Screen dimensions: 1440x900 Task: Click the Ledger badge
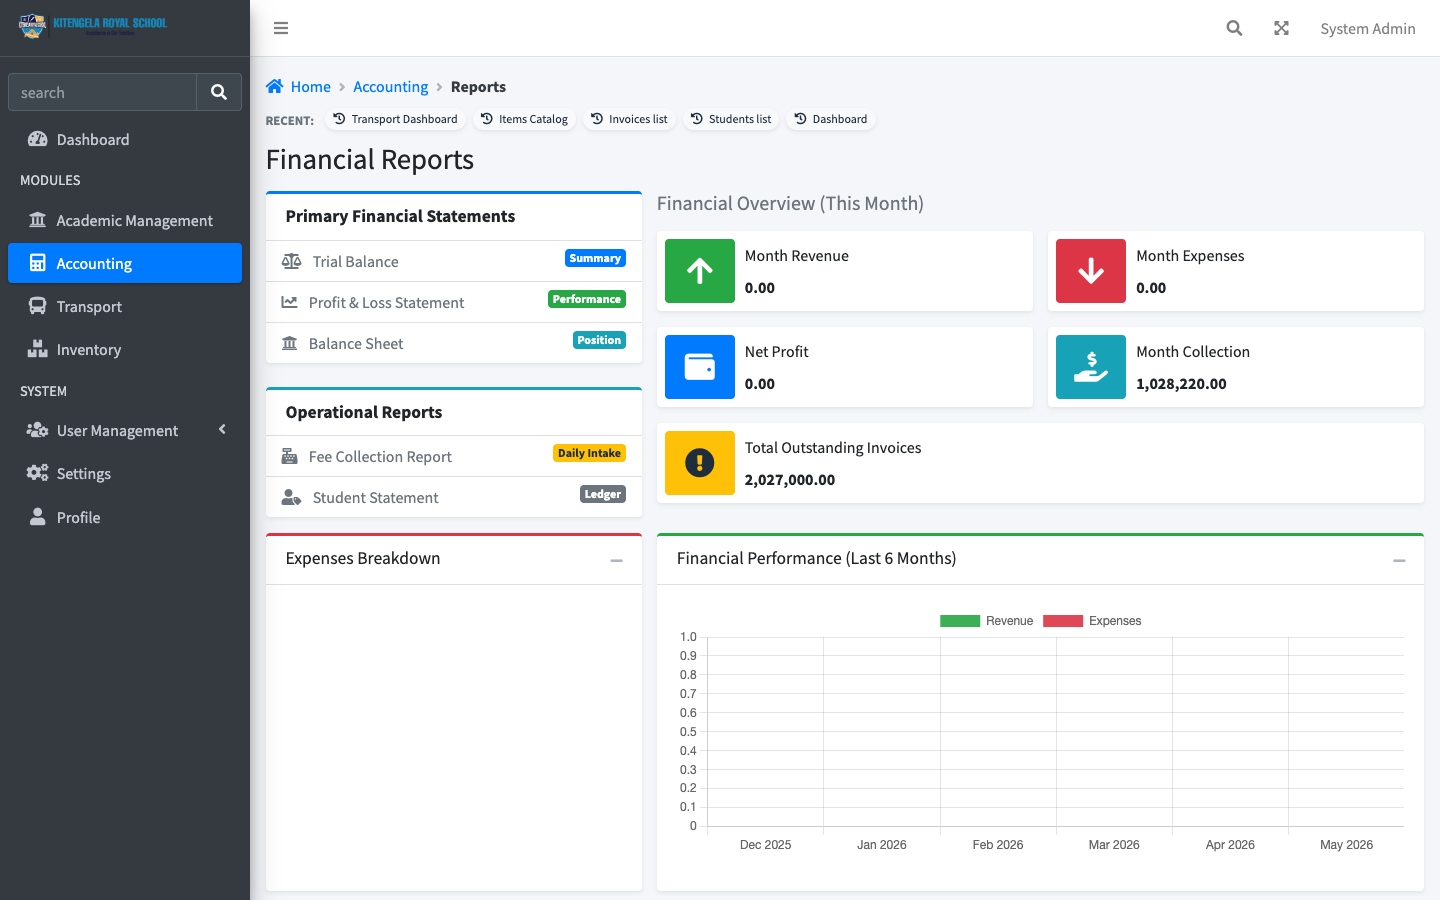603,494
